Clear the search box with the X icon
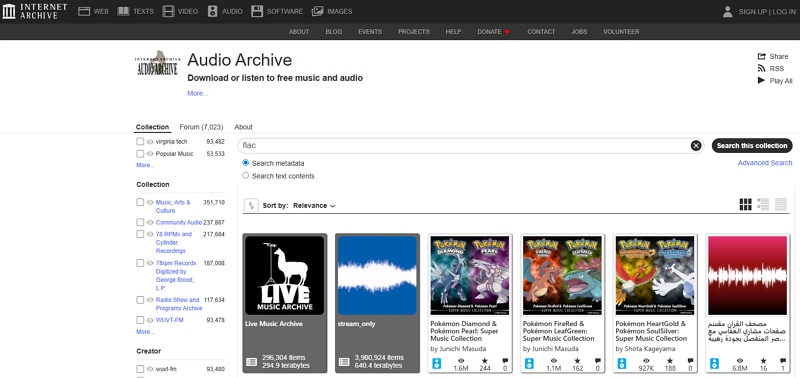Screen dimensions: 800x378 696,146
